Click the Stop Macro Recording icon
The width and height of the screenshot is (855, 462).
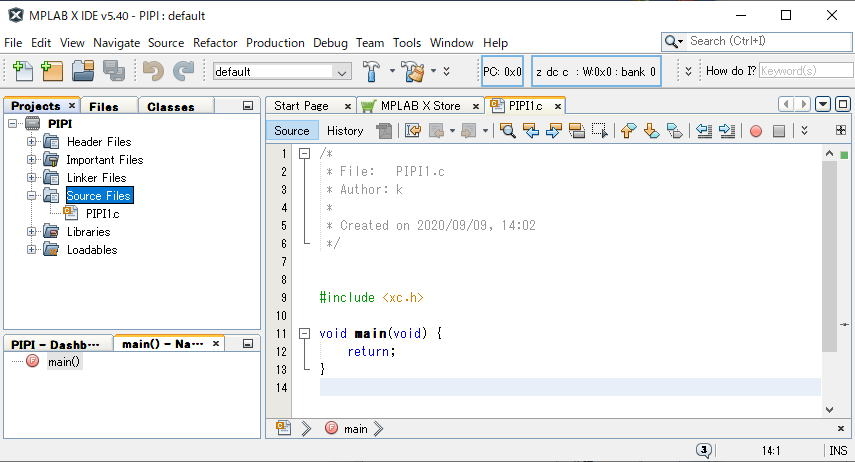coord(779,131)
